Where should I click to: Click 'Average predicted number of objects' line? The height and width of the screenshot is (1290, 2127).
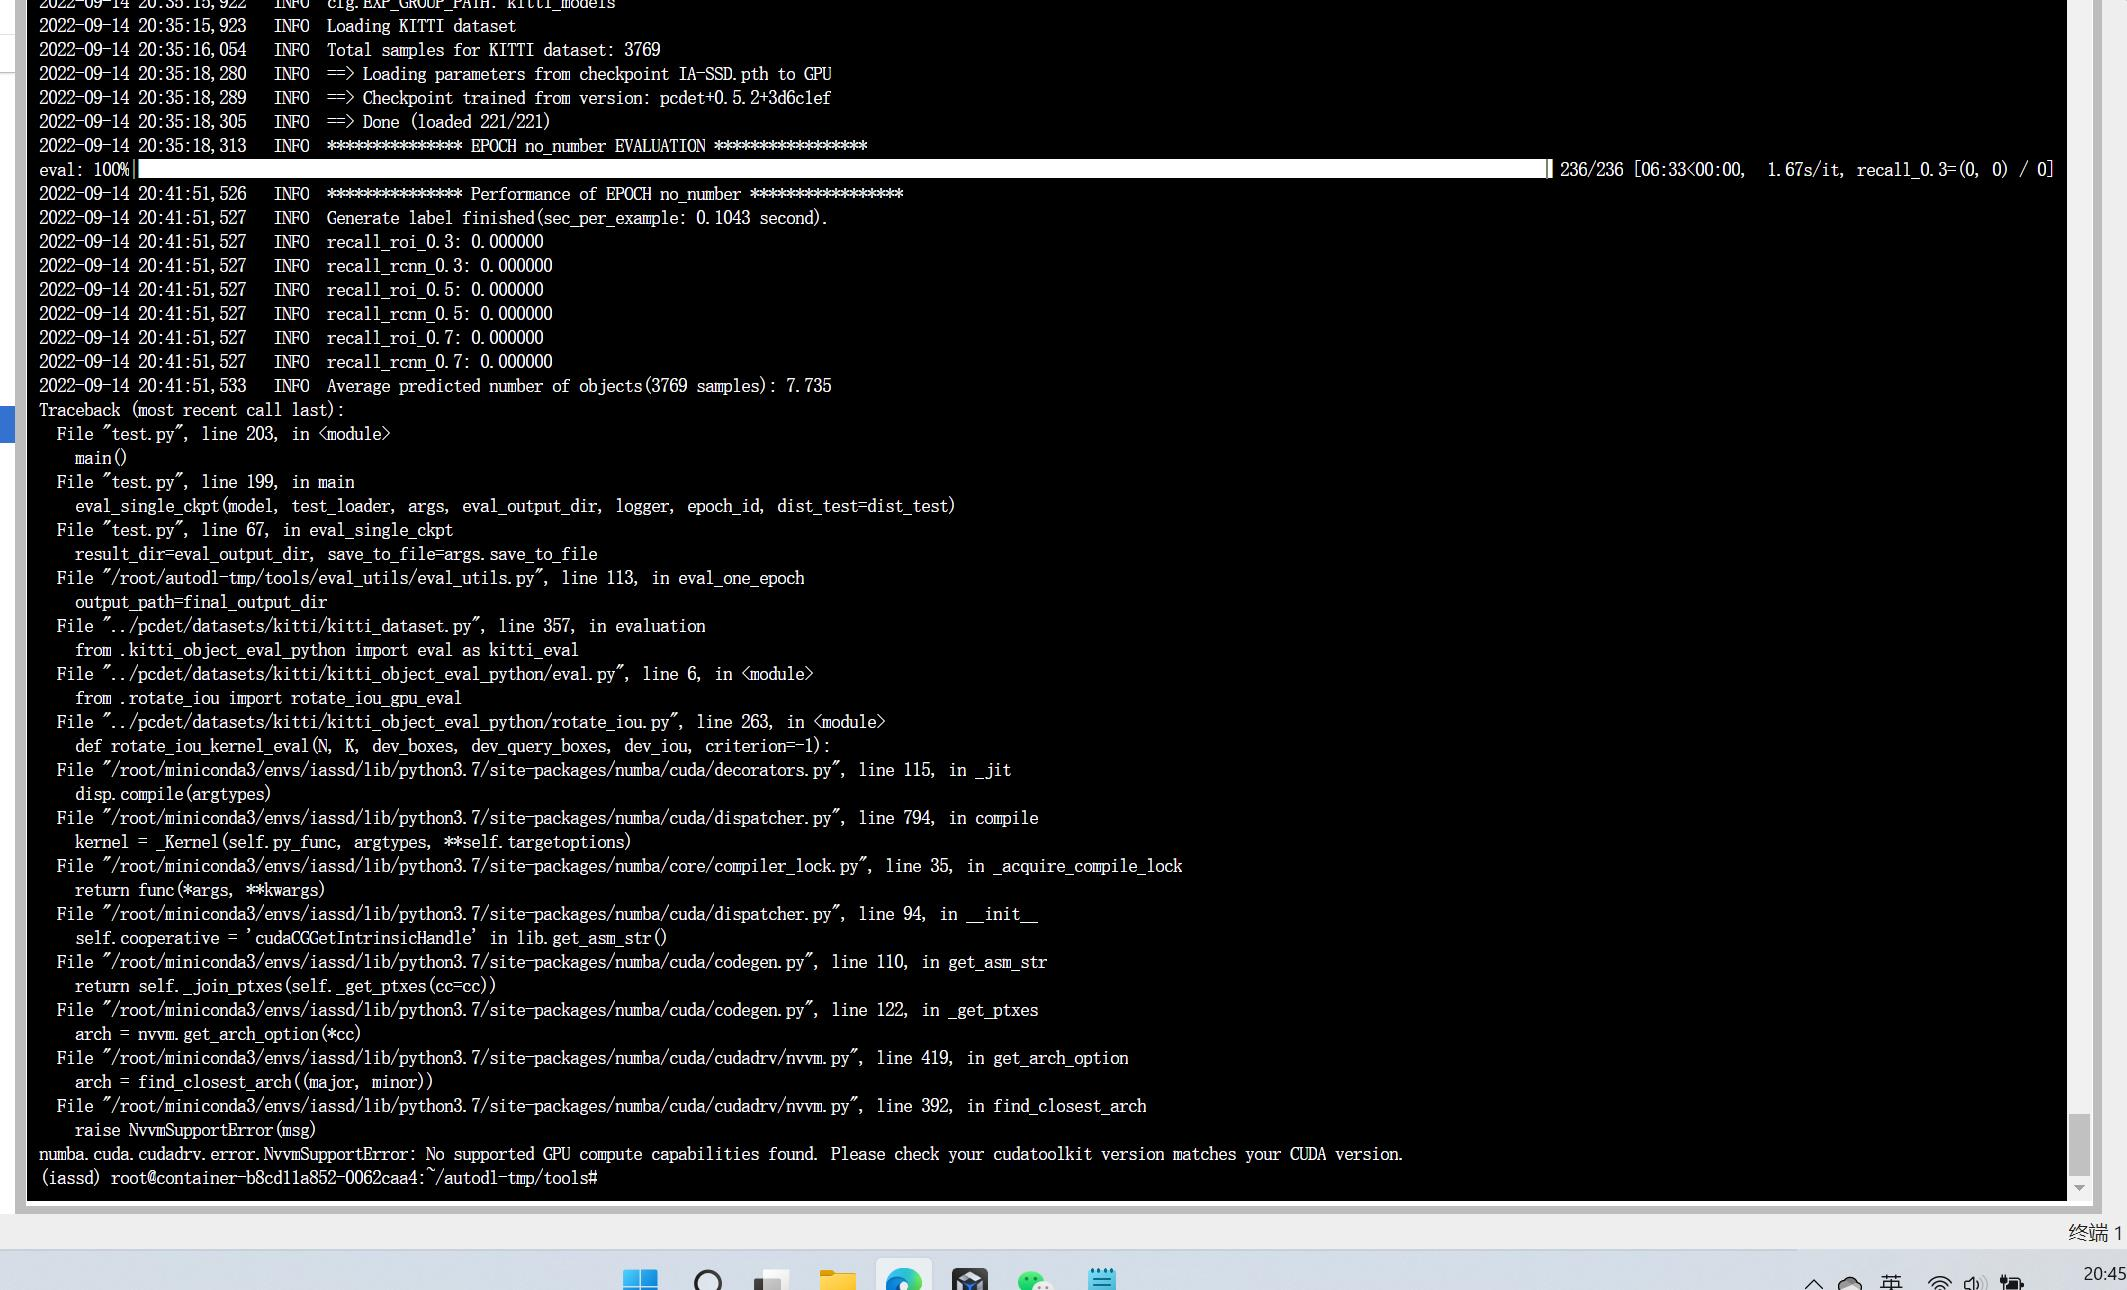(579, 386)
